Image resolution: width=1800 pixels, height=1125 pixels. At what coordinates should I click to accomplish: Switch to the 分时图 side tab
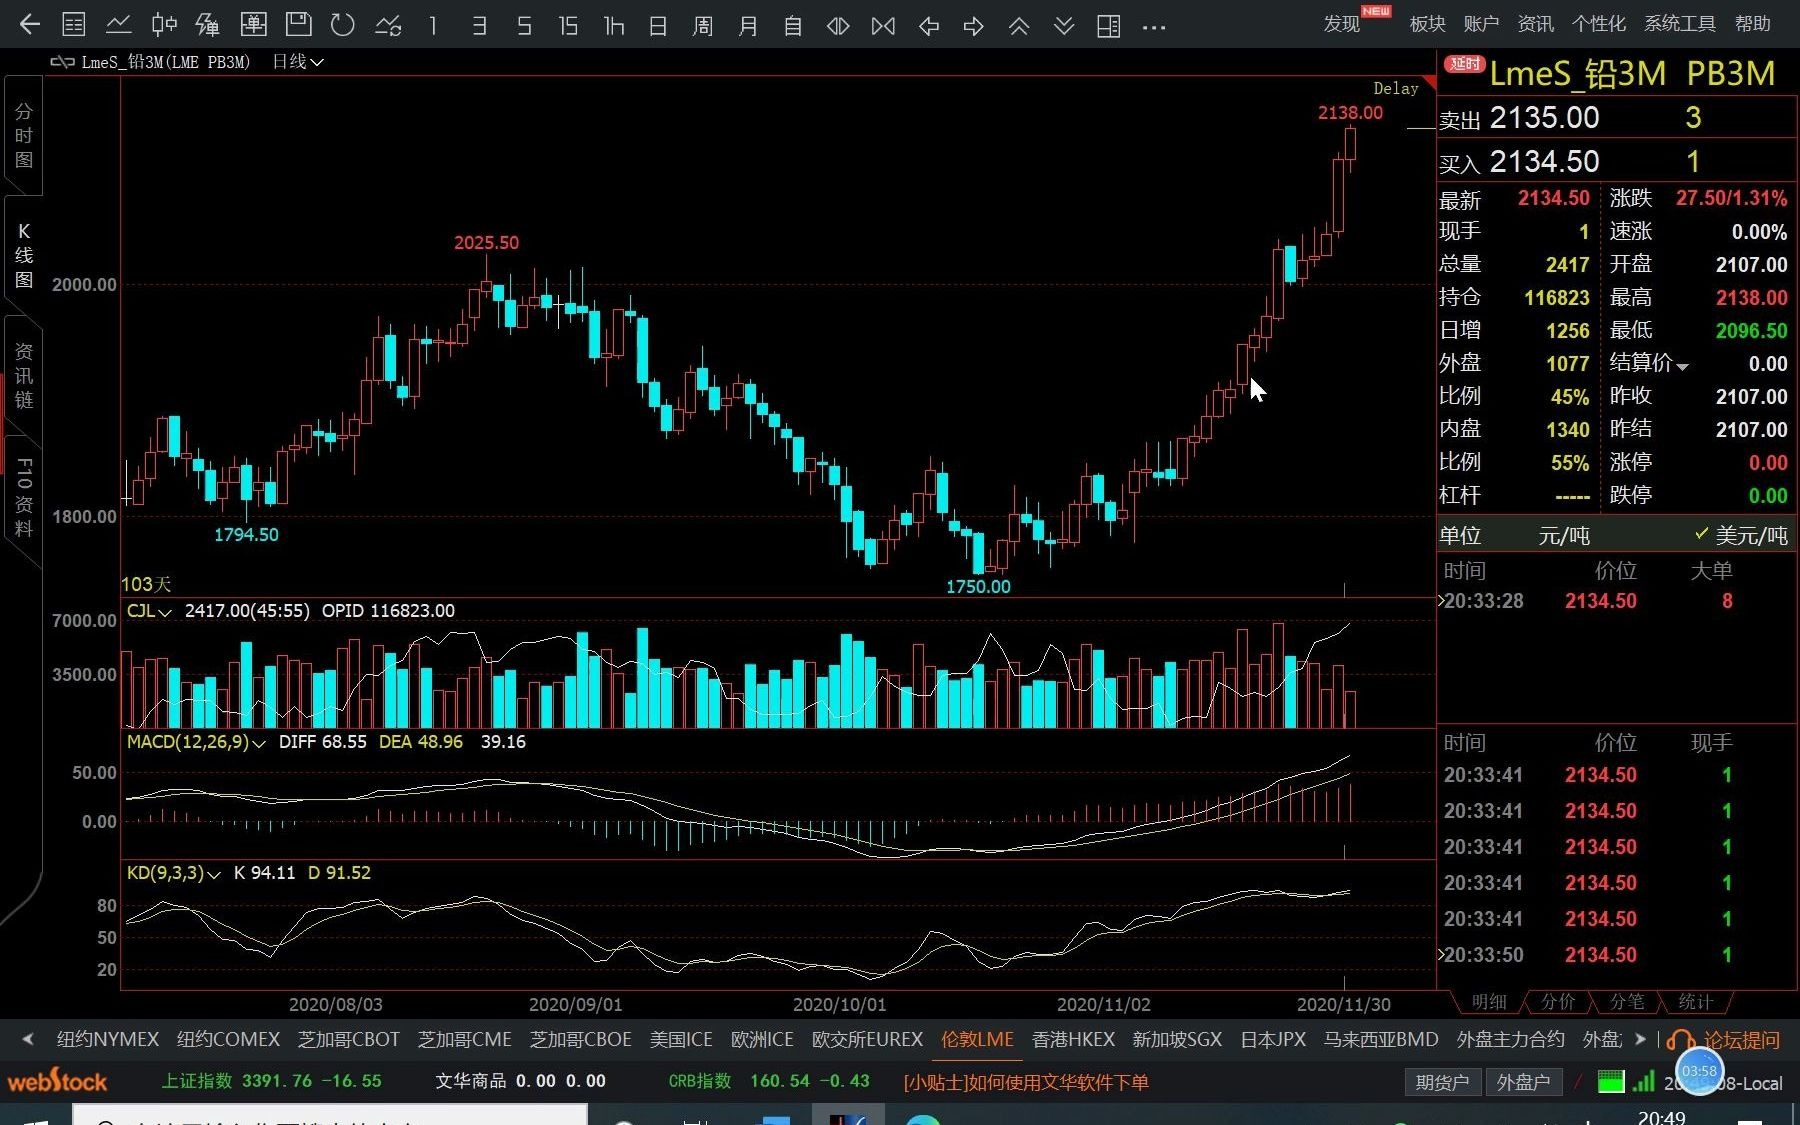pos(23,135)
